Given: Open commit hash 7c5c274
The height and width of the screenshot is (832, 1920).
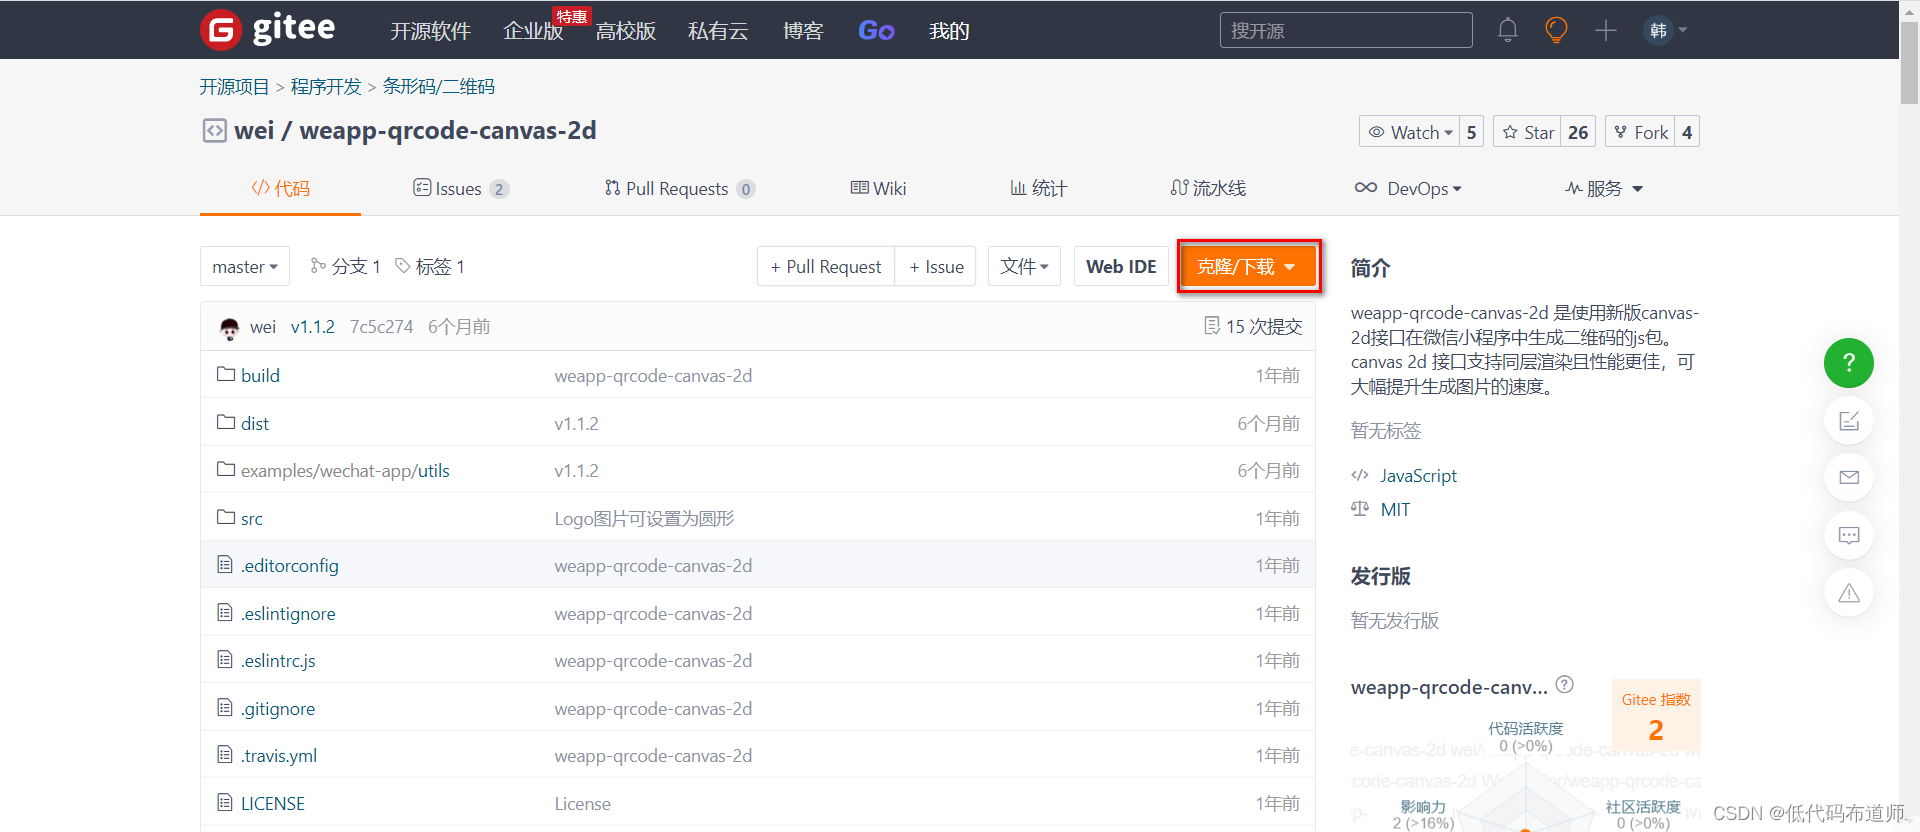Looking at the screenshot, I should click(x=381, y=327).
